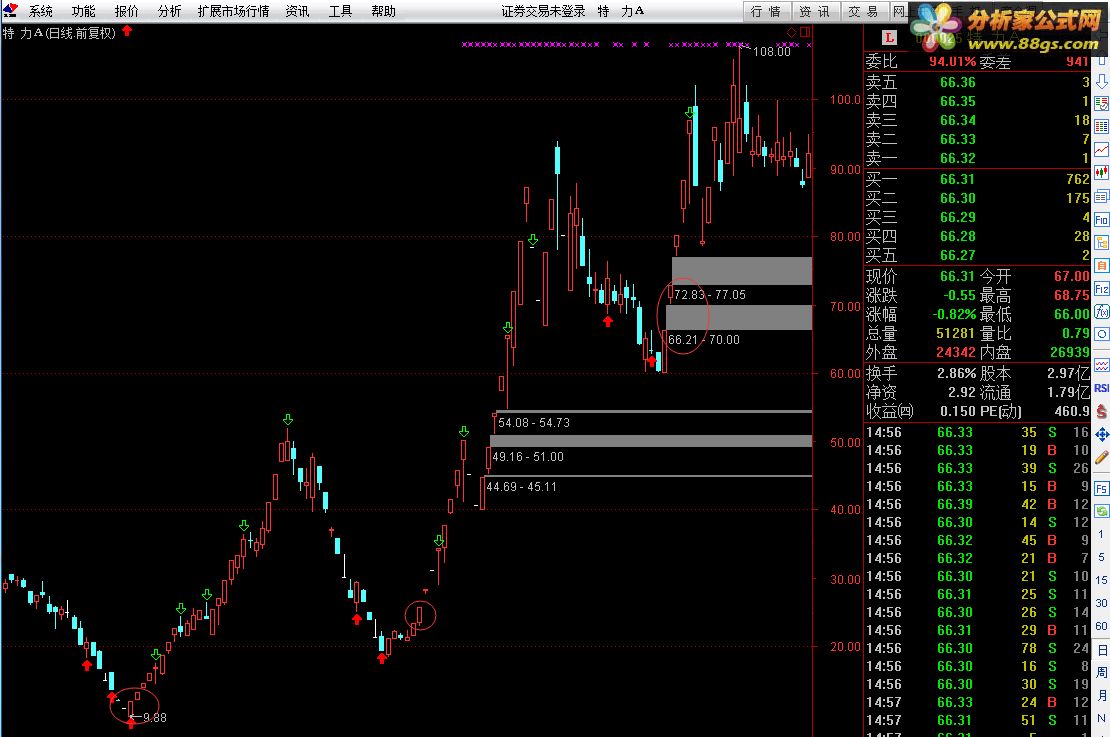This screenshot has height=737, width=1110.
Task: Open the 报价 menu
Action: click(x=127, y=11)
